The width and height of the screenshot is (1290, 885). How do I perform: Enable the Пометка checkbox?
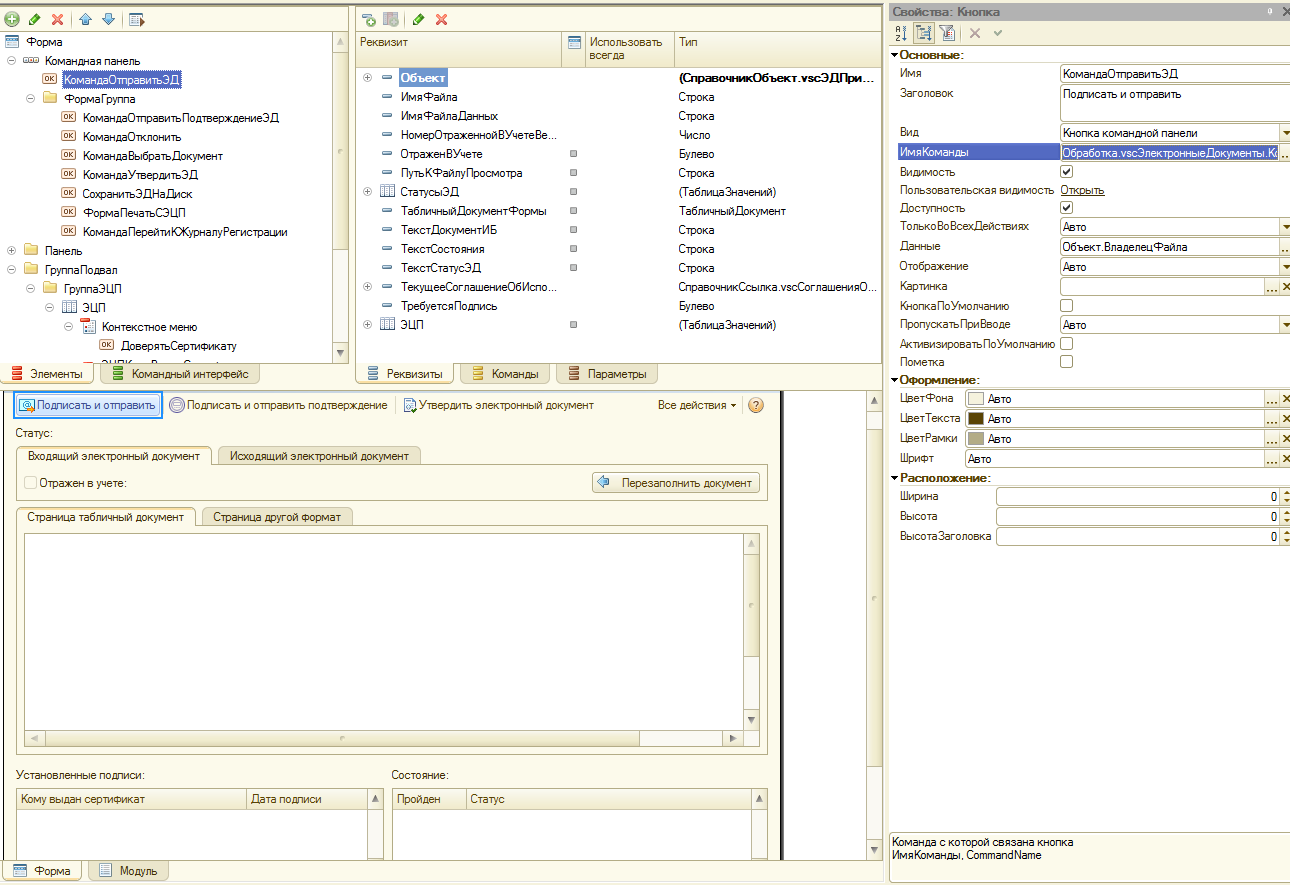click(1066, 362)
